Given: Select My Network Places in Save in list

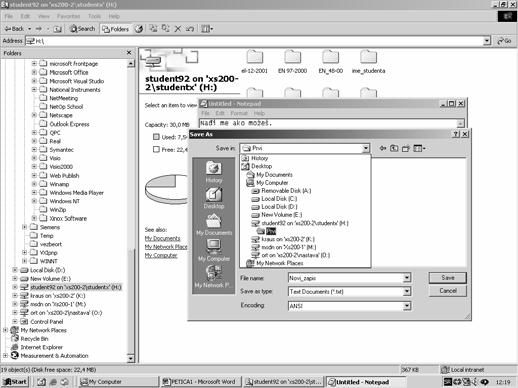Looking at the screenshot, I should point(275,263).
